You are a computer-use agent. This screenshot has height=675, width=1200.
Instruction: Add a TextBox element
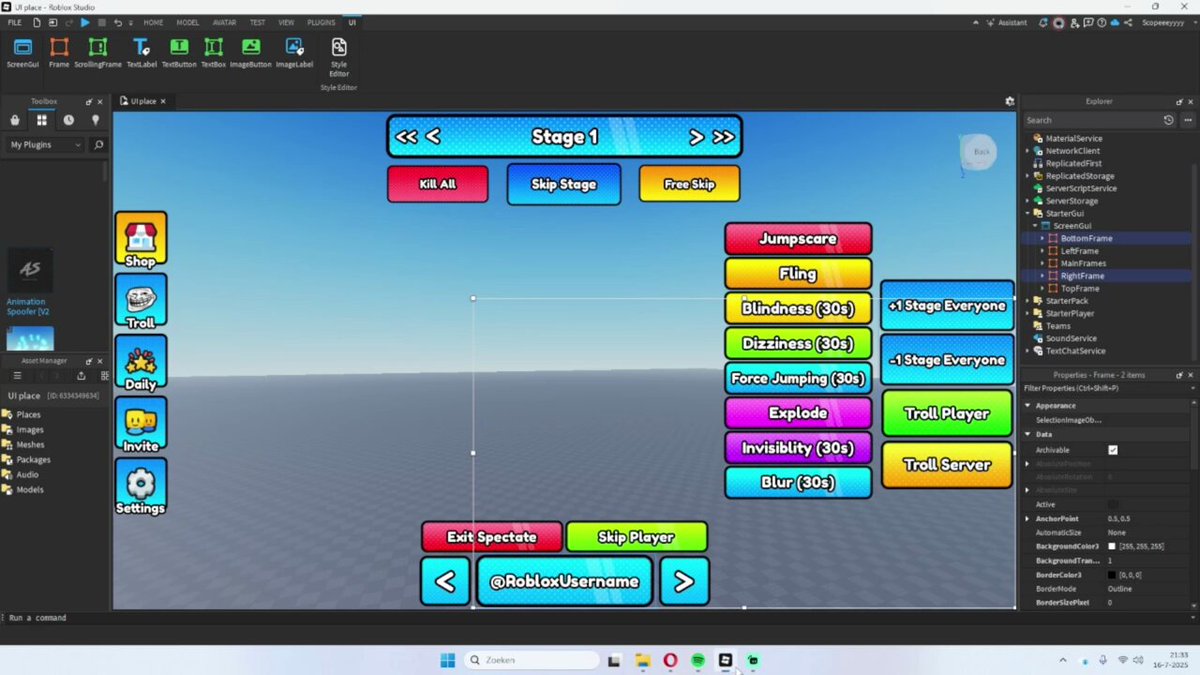tap(213, 53)
